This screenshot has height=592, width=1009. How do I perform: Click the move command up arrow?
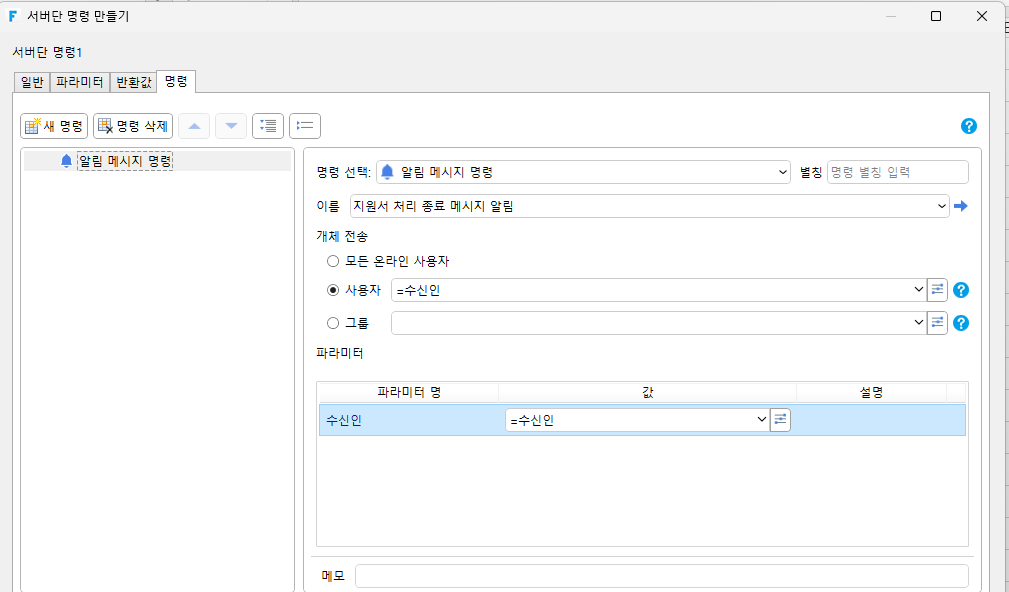point(194,126)
